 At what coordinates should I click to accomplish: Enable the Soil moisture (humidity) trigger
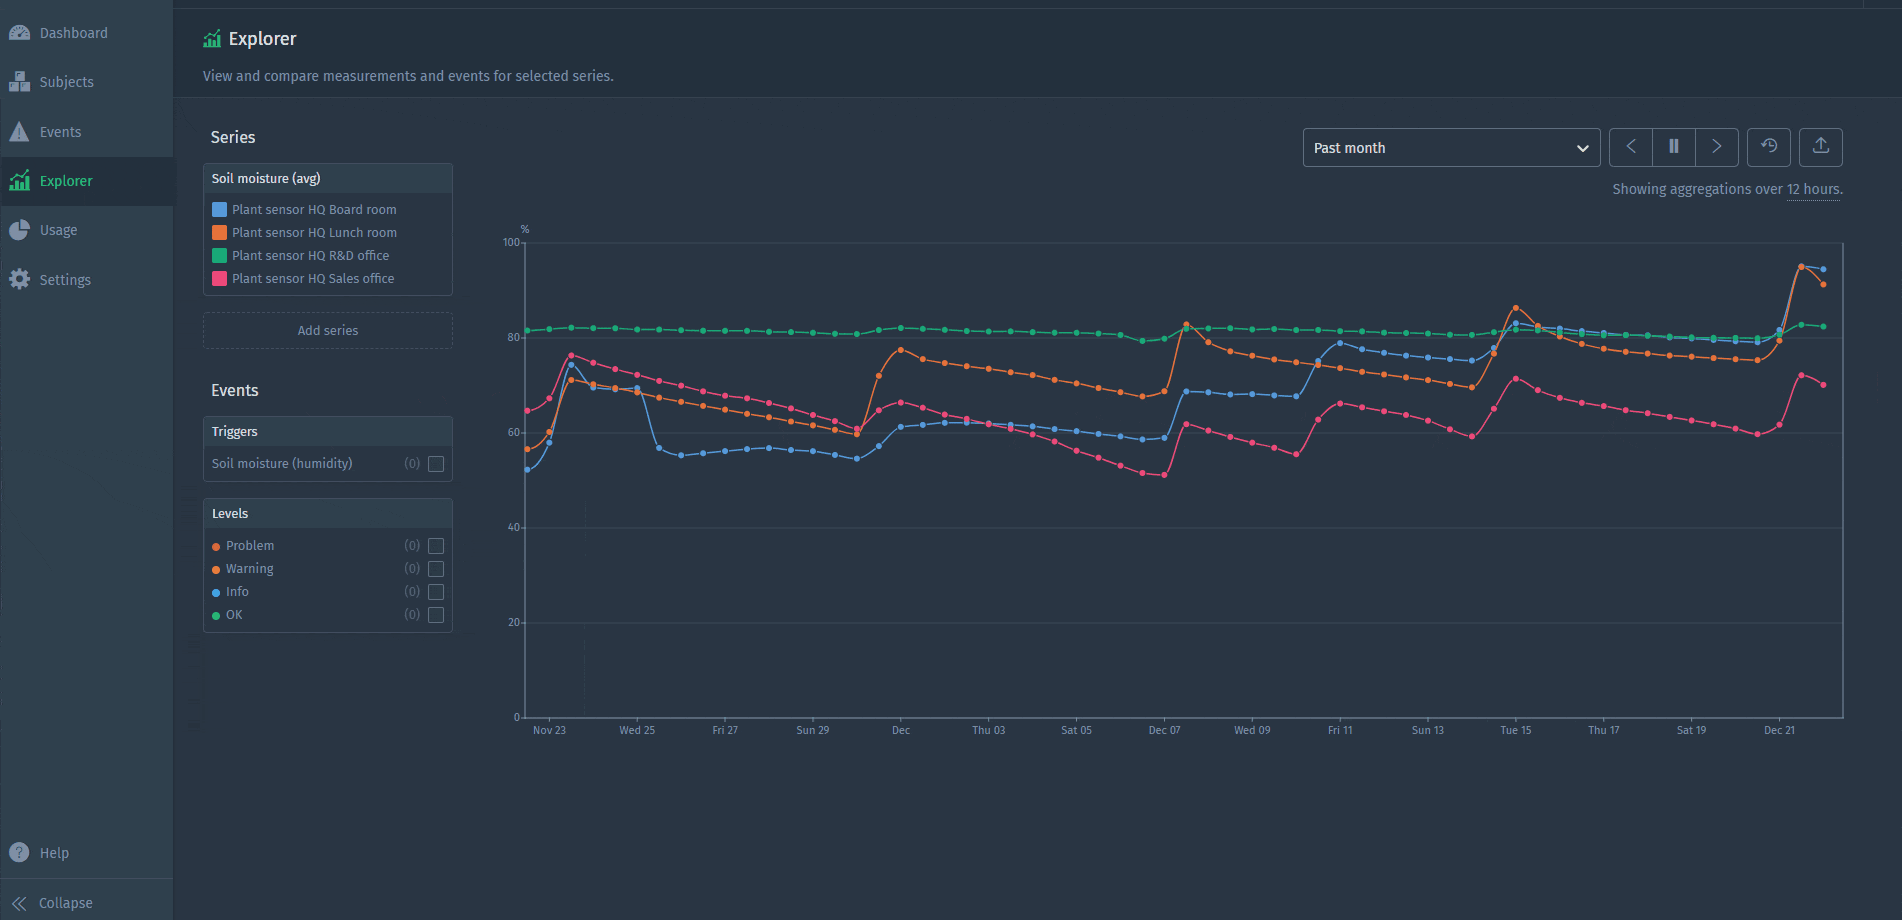pos(436,463)
